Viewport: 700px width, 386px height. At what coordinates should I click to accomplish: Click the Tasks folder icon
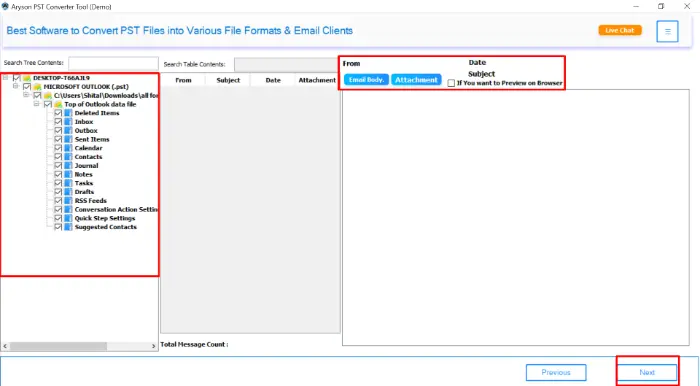(x=68, y=183)
